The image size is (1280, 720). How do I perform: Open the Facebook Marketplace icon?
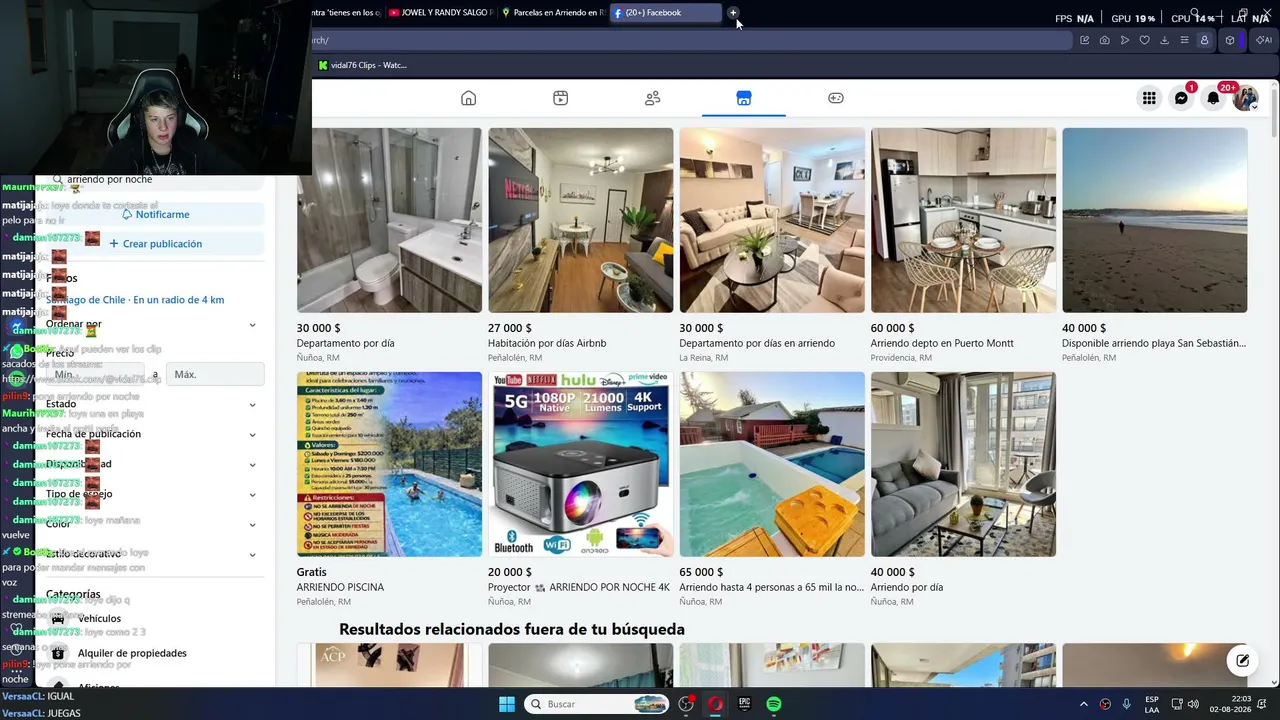pos(743,98)
